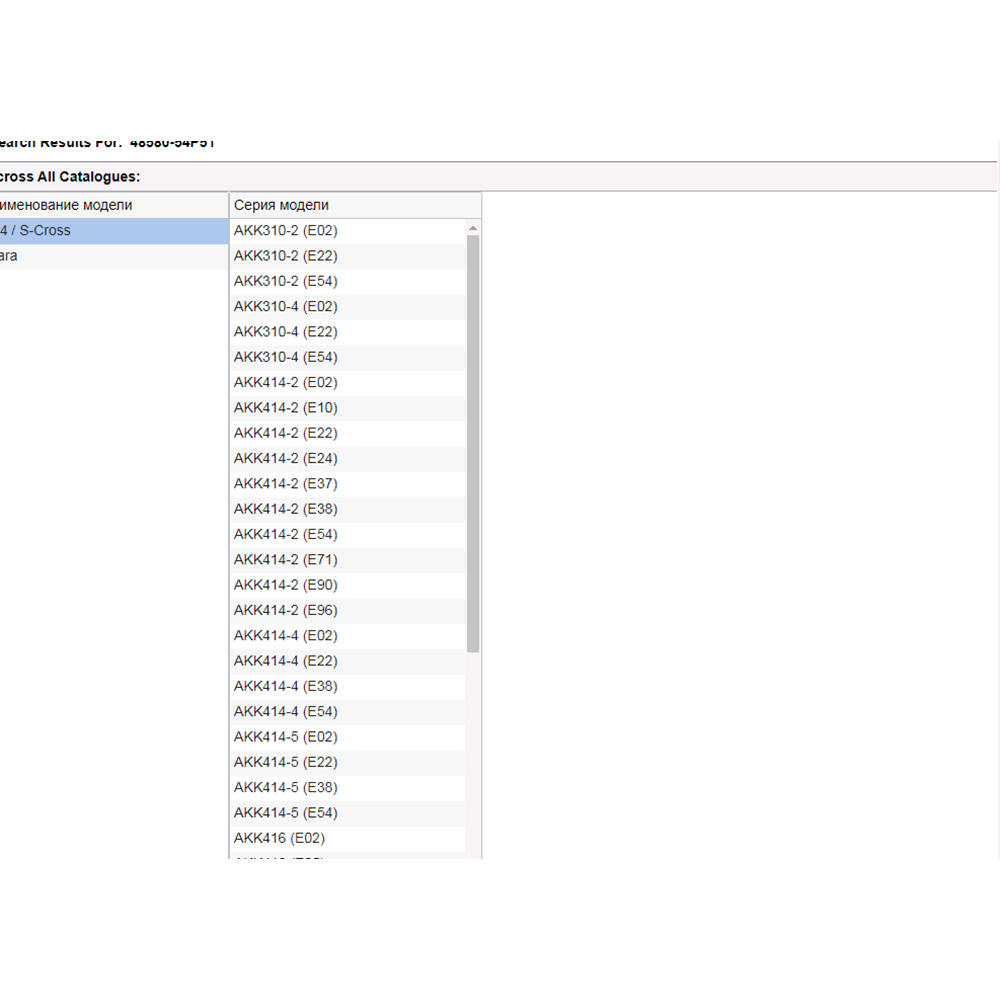The width and height of the screenshot is (1000, 1000).
Task: Select the model row ending in 'ara'
Action: tap(113, 257)
